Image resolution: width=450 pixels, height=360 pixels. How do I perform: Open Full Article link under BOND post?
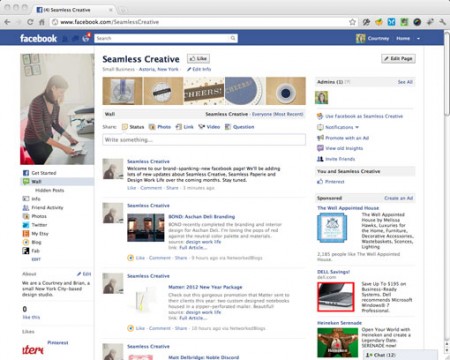[193, 248]
